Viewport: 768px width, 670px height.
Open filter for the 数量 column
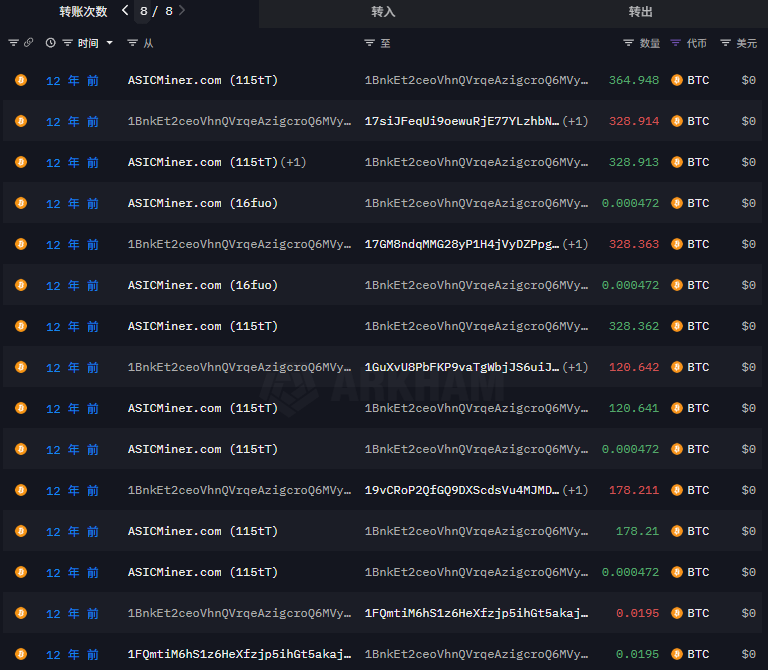(628, 43)
